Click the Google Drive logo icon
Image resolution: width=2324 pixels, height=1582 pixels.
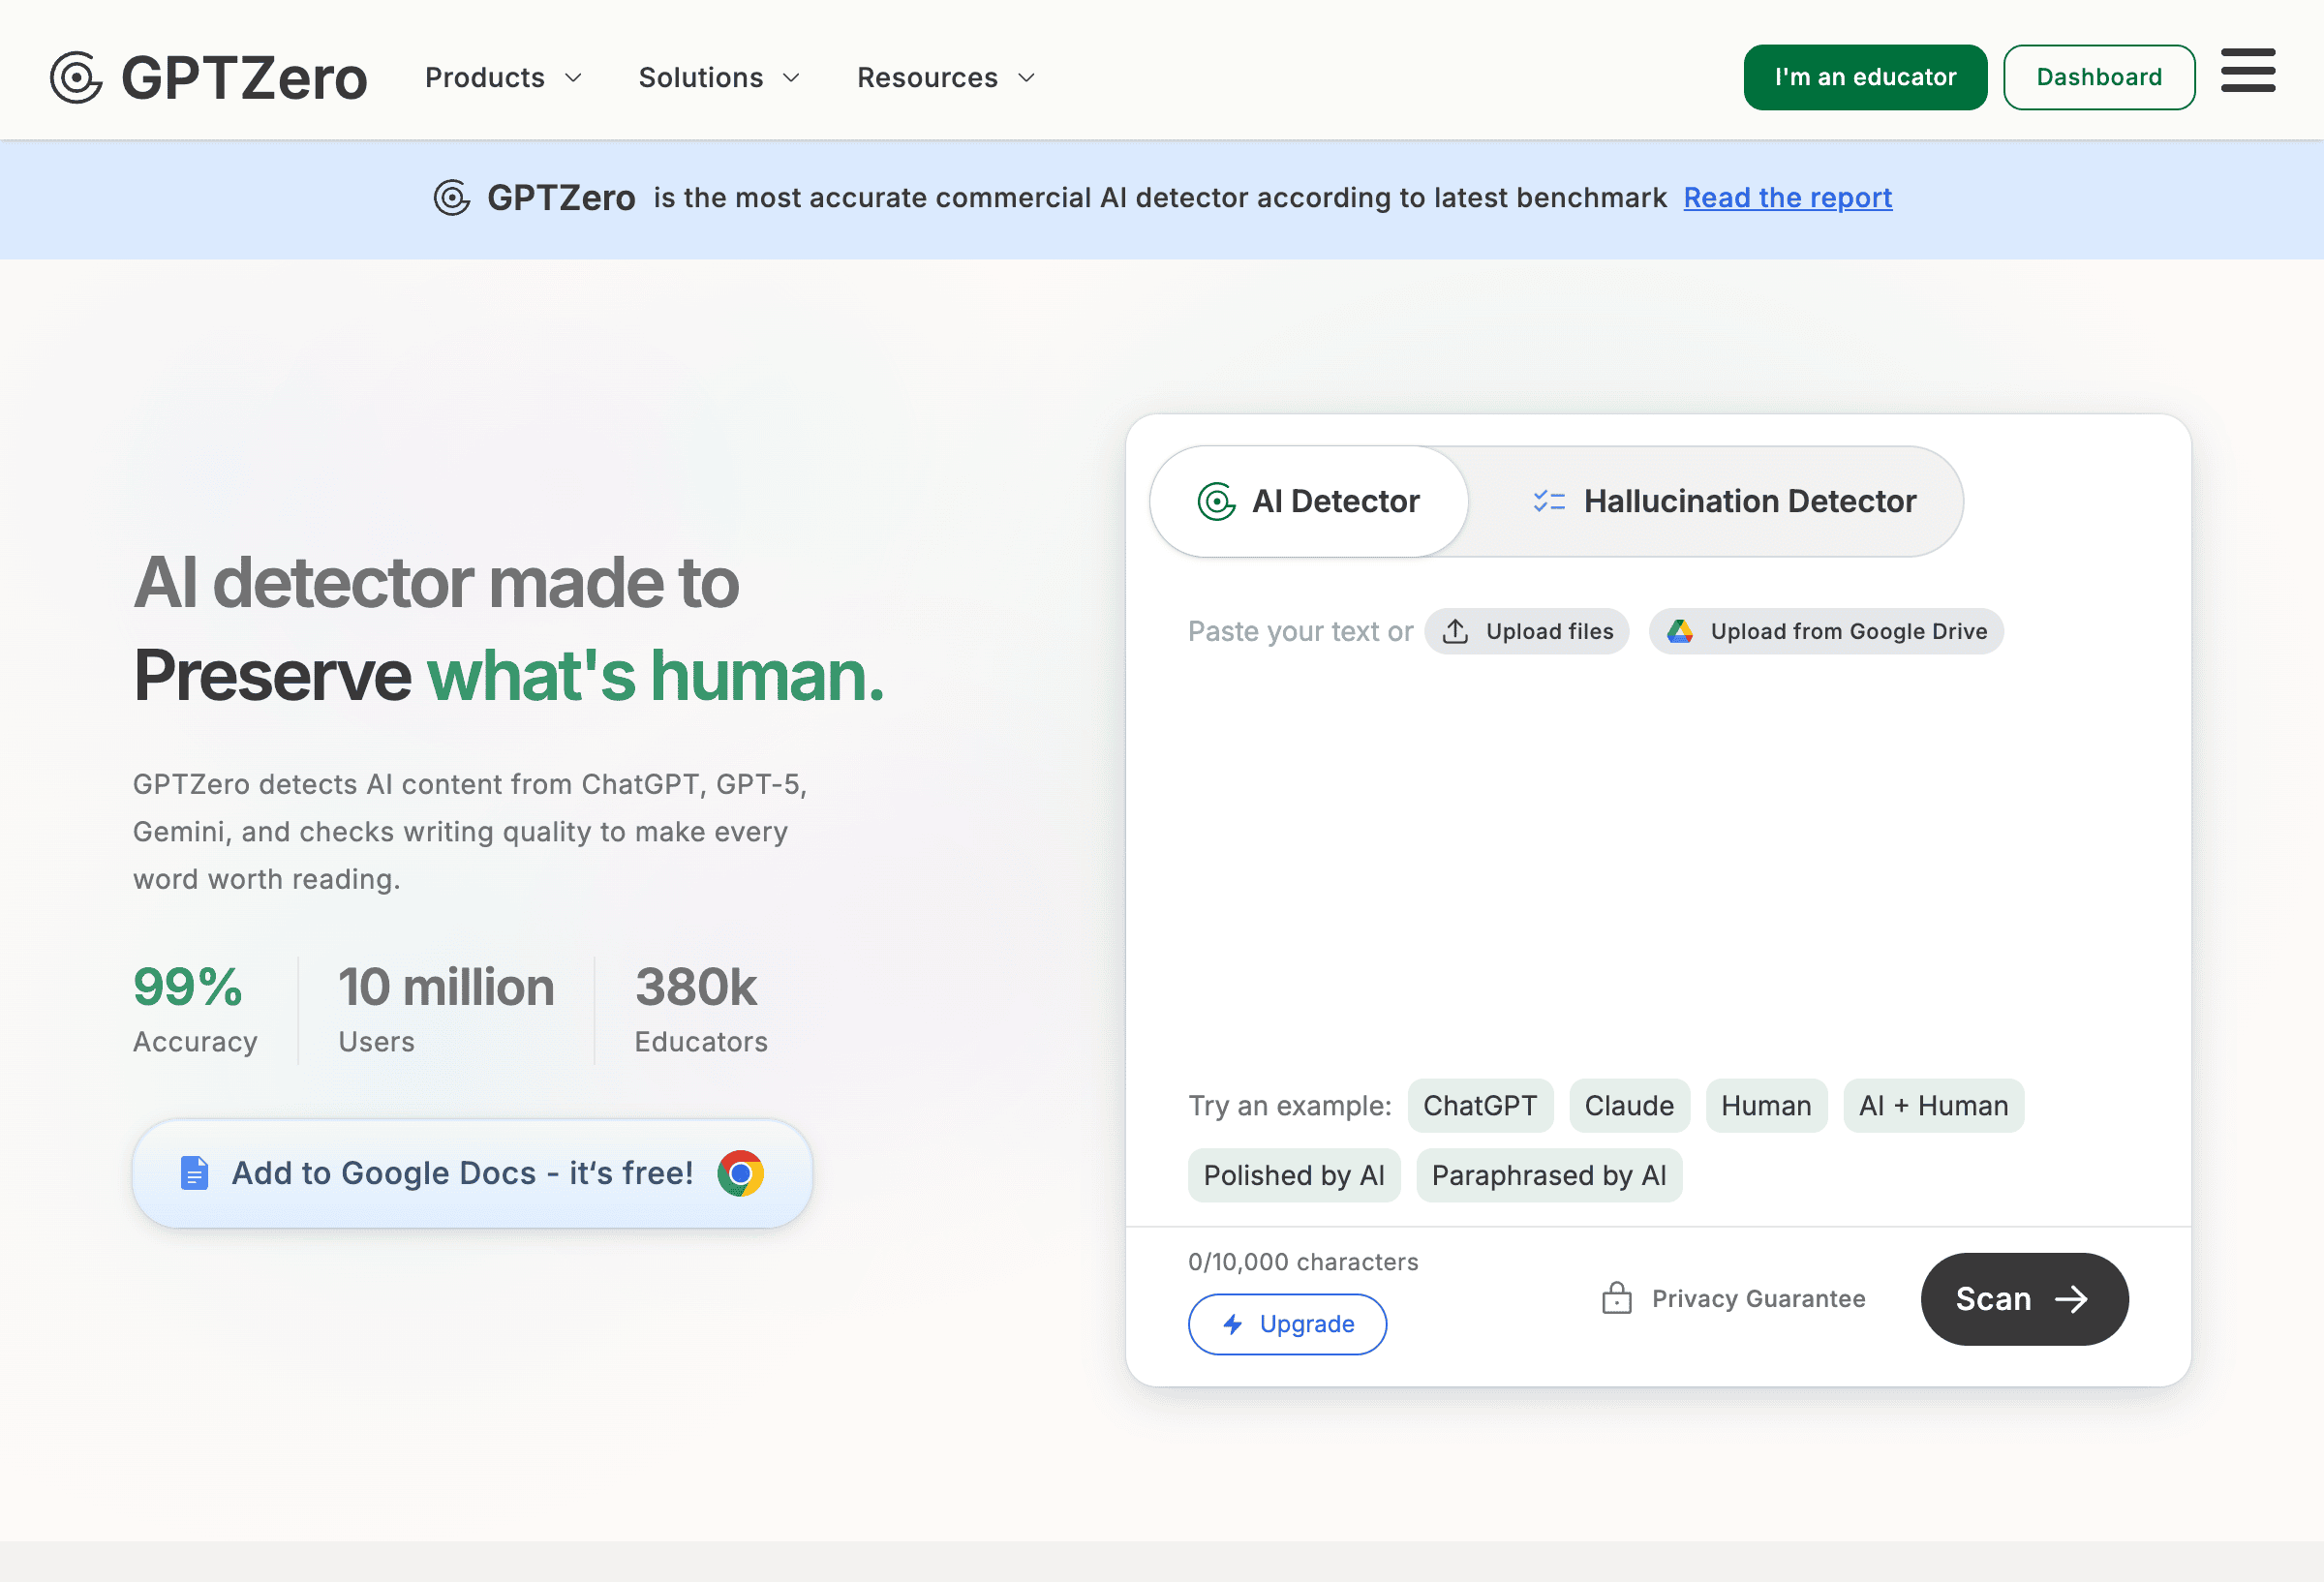(1680, 631)
